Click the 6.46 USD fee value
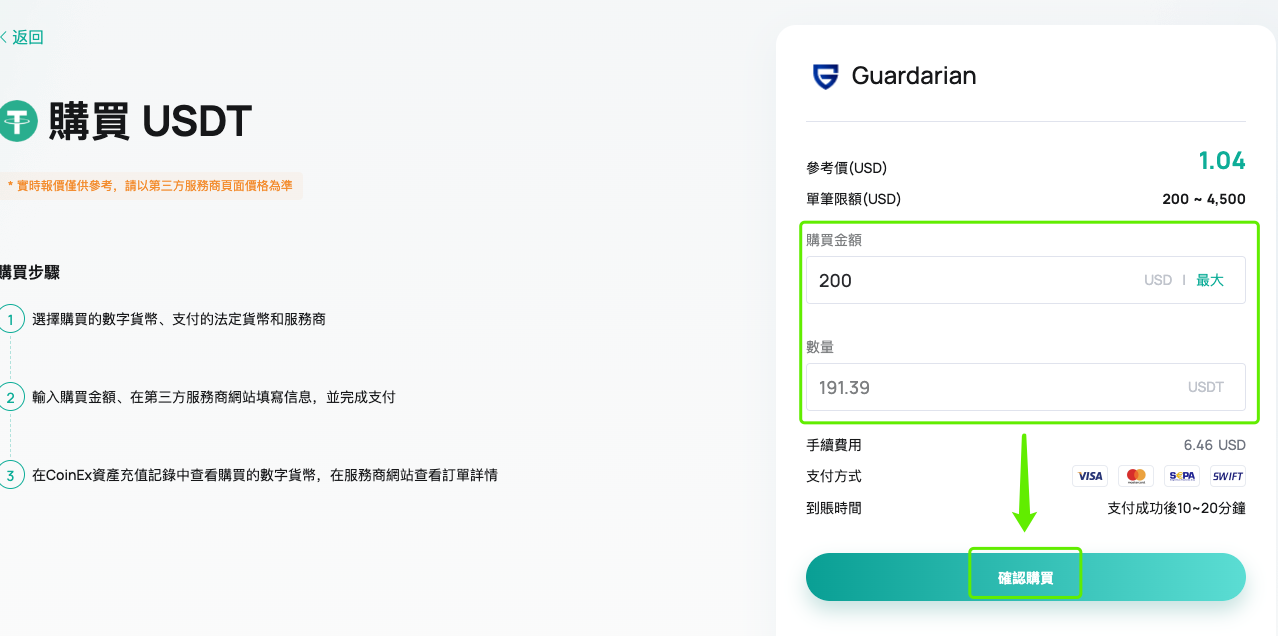 coord(1215,445)
